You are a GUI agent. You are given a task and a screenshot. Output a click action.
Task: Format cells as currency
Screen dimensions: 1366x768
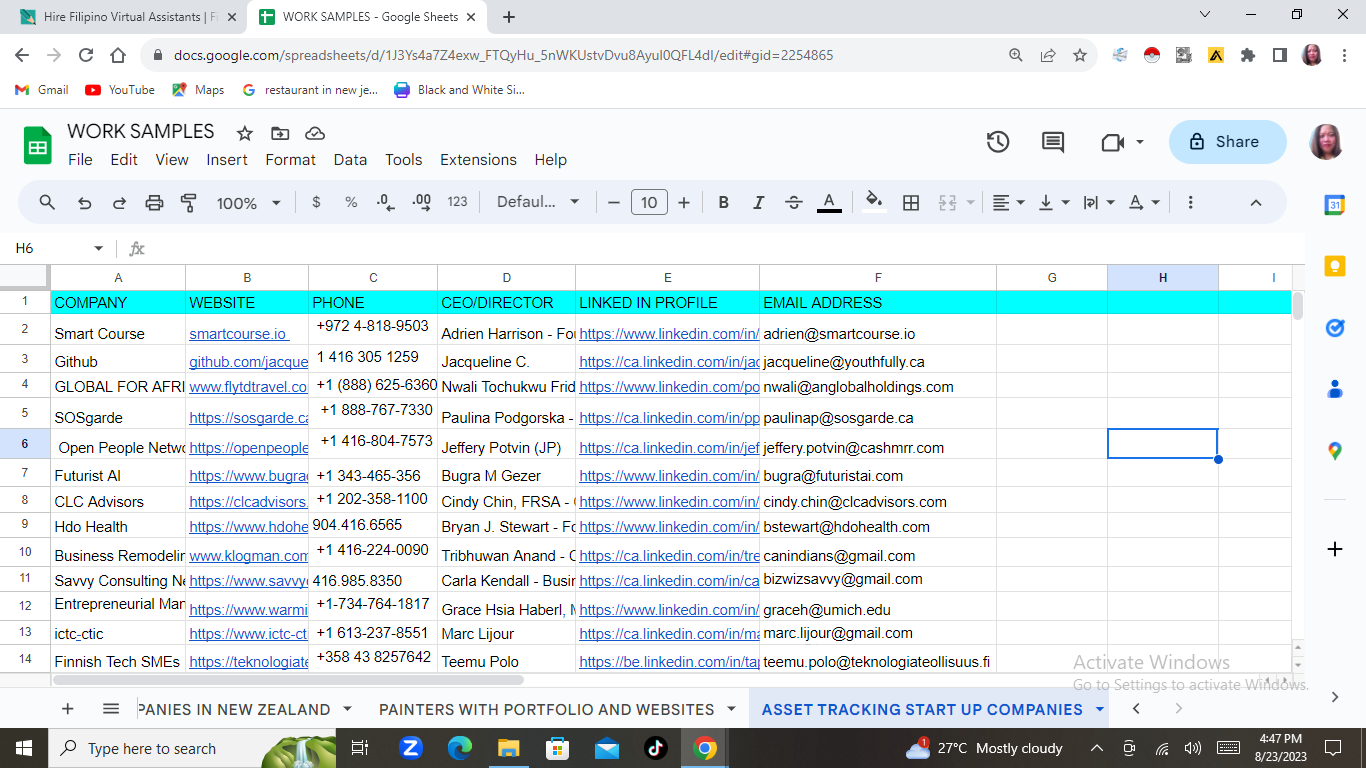[316, 202]
